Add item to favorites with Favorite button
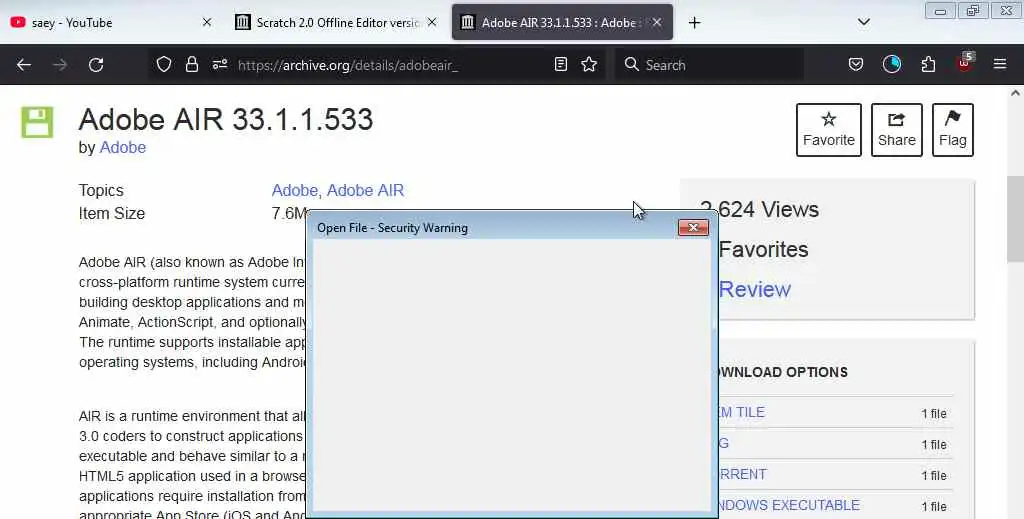This screenshot has height=519, width=1024. pos(829,130)
